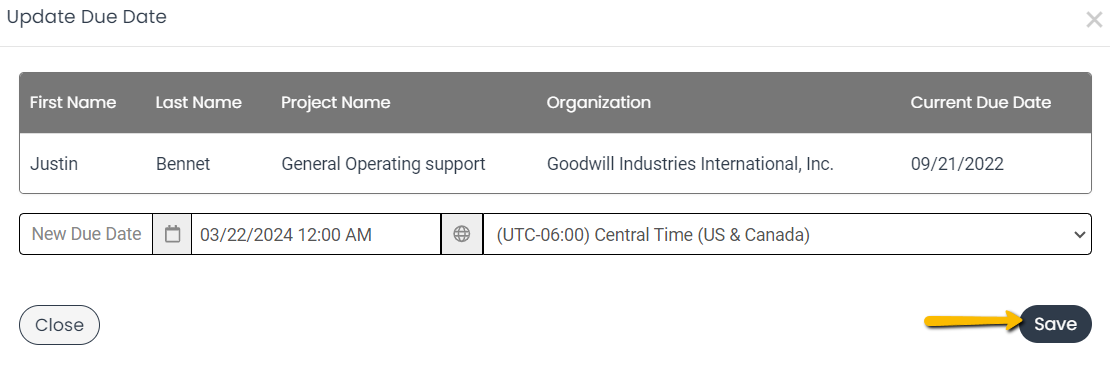Select the Goodwill Industries International, Inc. cell
Screen dimensions: 1110x369
690,164
